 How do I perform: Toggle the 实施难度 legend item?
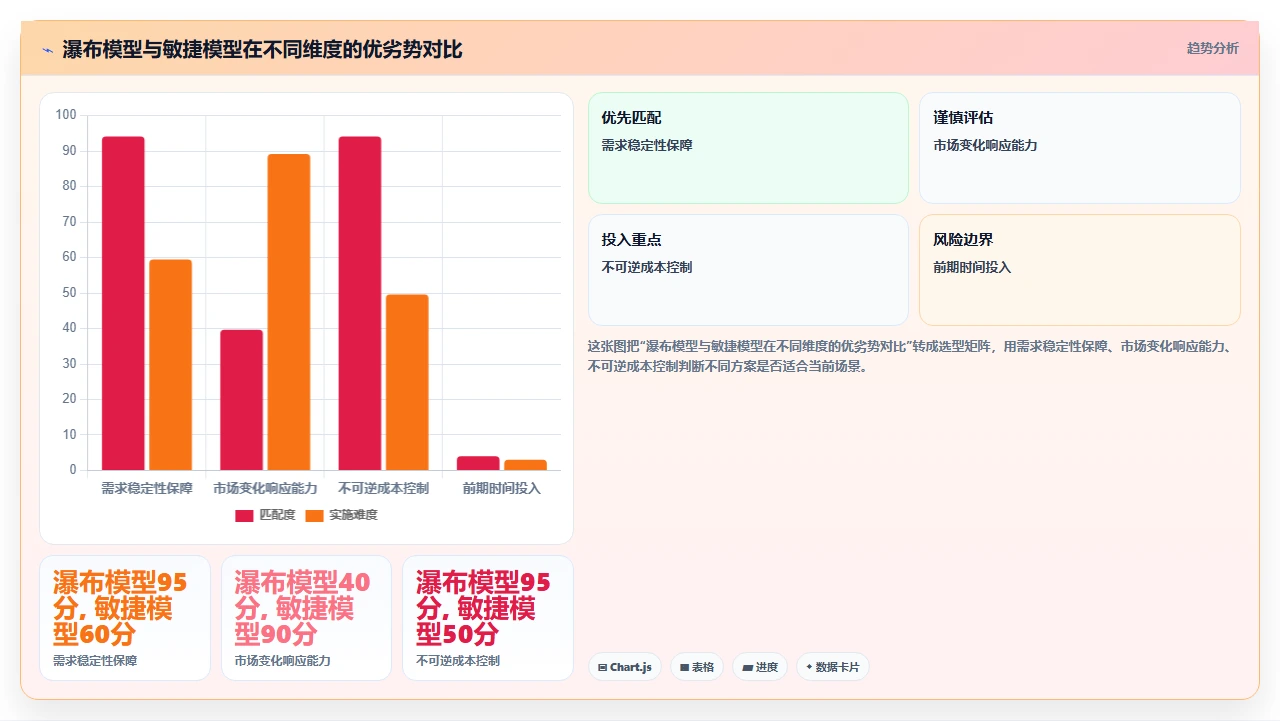341,515
